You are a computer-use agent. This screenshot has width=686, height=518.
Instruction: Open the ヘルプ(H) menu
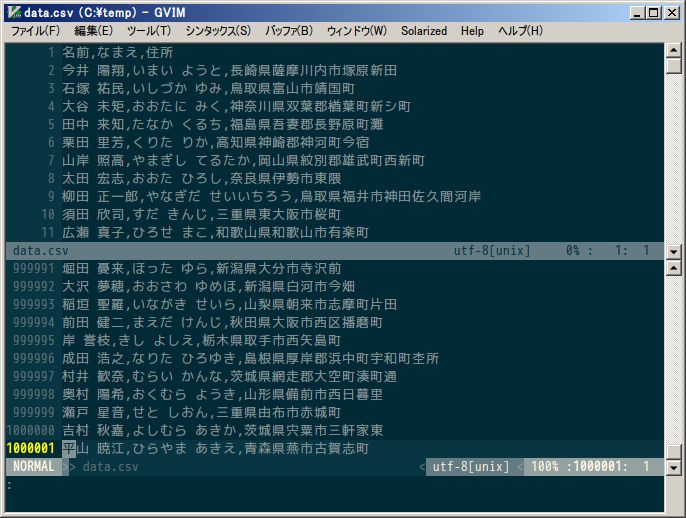(520, 31)
